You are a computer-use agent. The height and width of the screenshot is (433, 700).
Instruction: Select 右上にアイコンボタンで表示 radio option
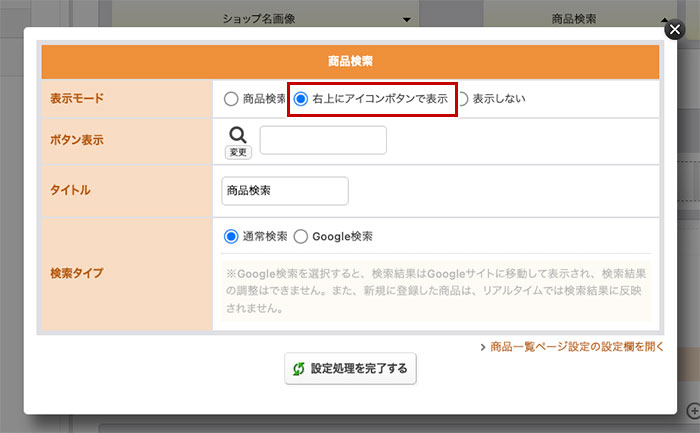(301, 99)
